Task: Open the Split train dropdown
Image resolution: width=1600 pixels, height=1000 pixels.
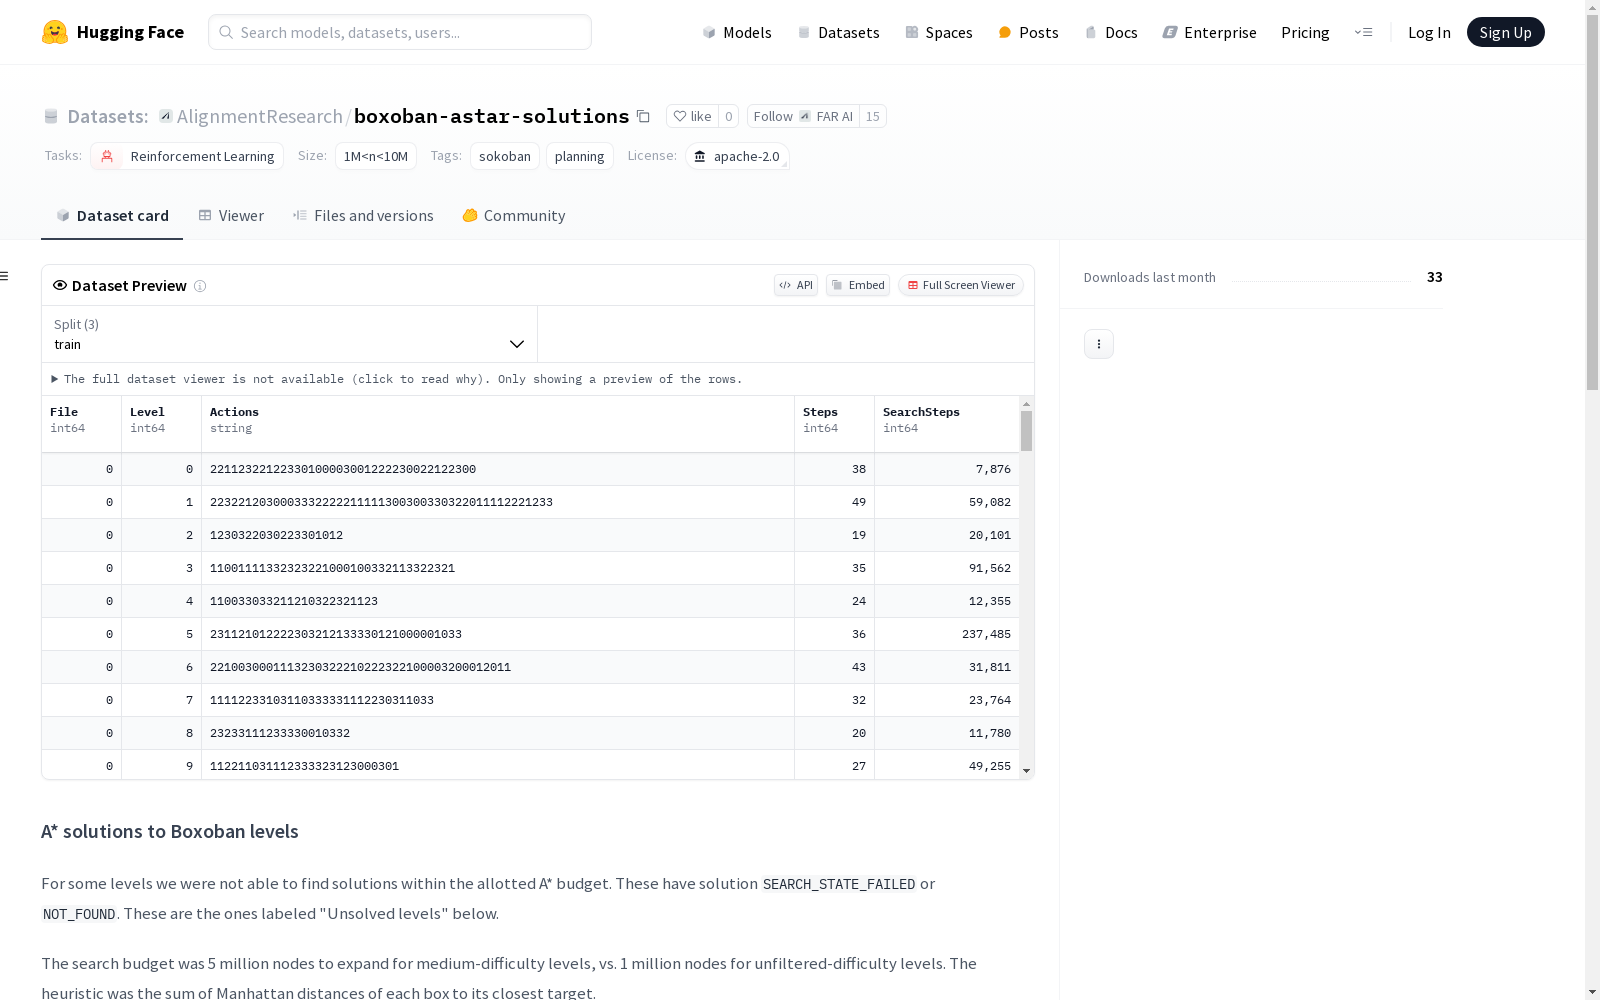Action: [289, 334]
